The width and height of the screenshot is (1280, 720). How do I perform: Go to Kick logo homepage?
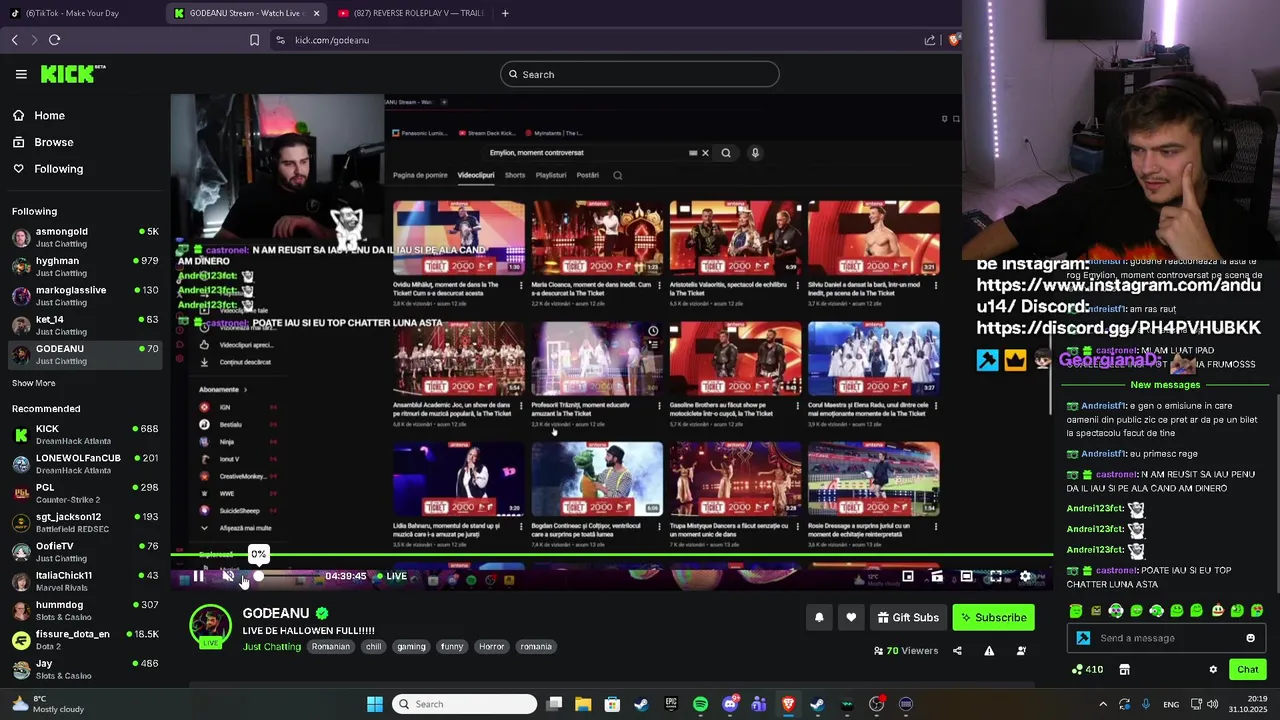point(73,74)
